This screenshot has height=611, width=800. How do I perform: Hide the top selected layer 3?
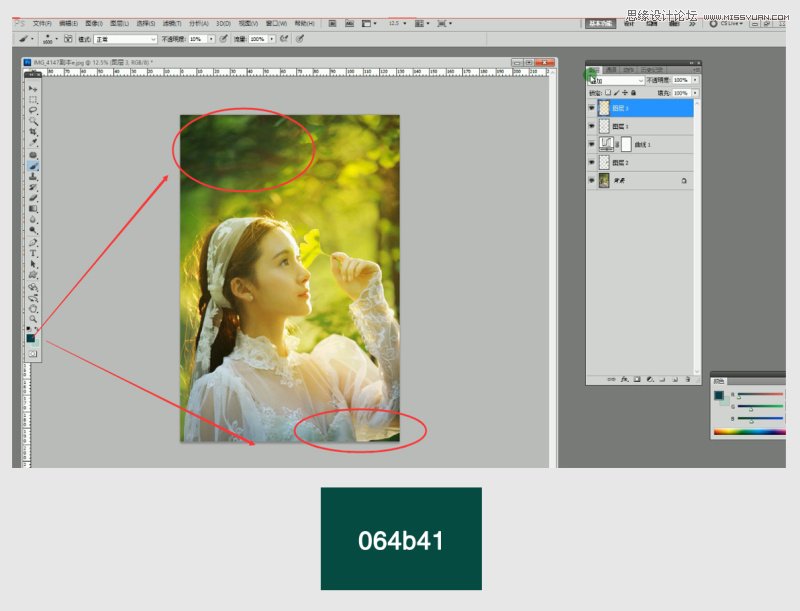(x=591, y=108)
